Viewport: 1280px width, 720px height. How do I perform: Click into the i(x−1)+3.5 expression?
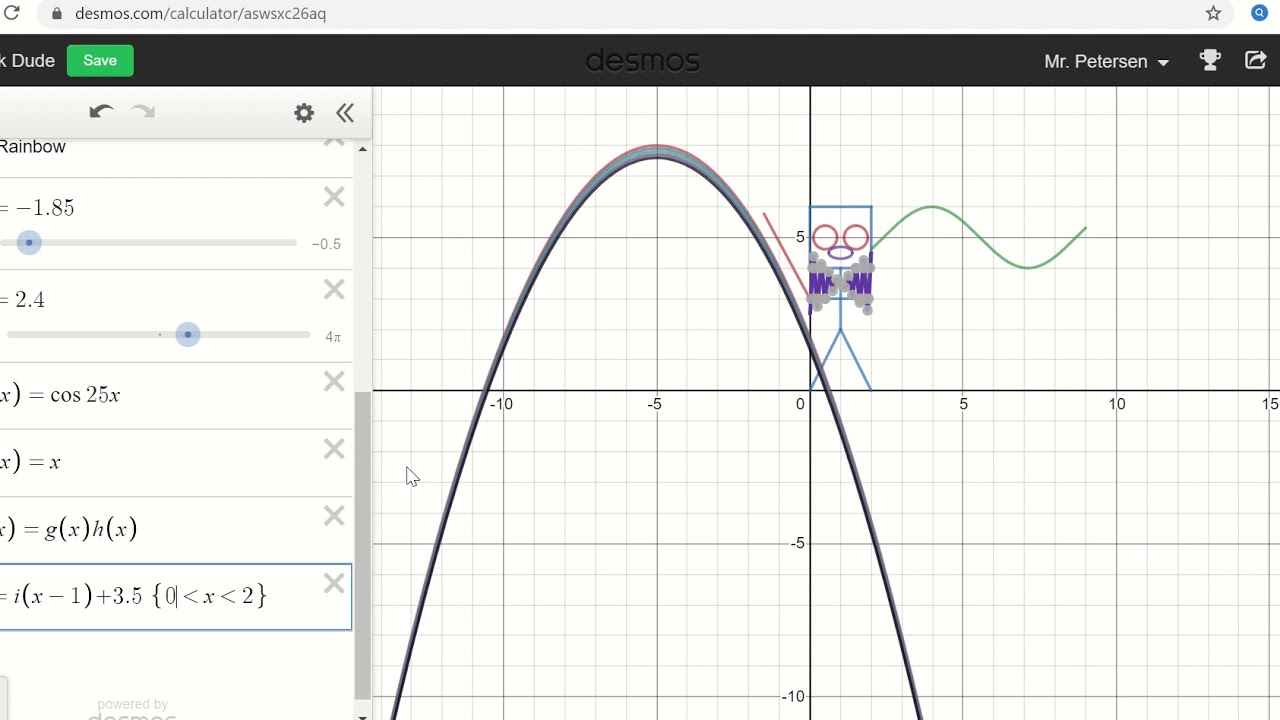(176, 597)
